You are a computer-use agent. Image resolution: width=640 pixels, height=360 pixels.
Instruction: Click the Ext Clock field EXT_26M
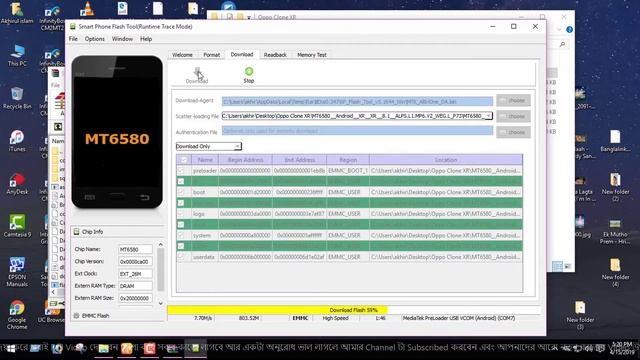click(135, 273)
